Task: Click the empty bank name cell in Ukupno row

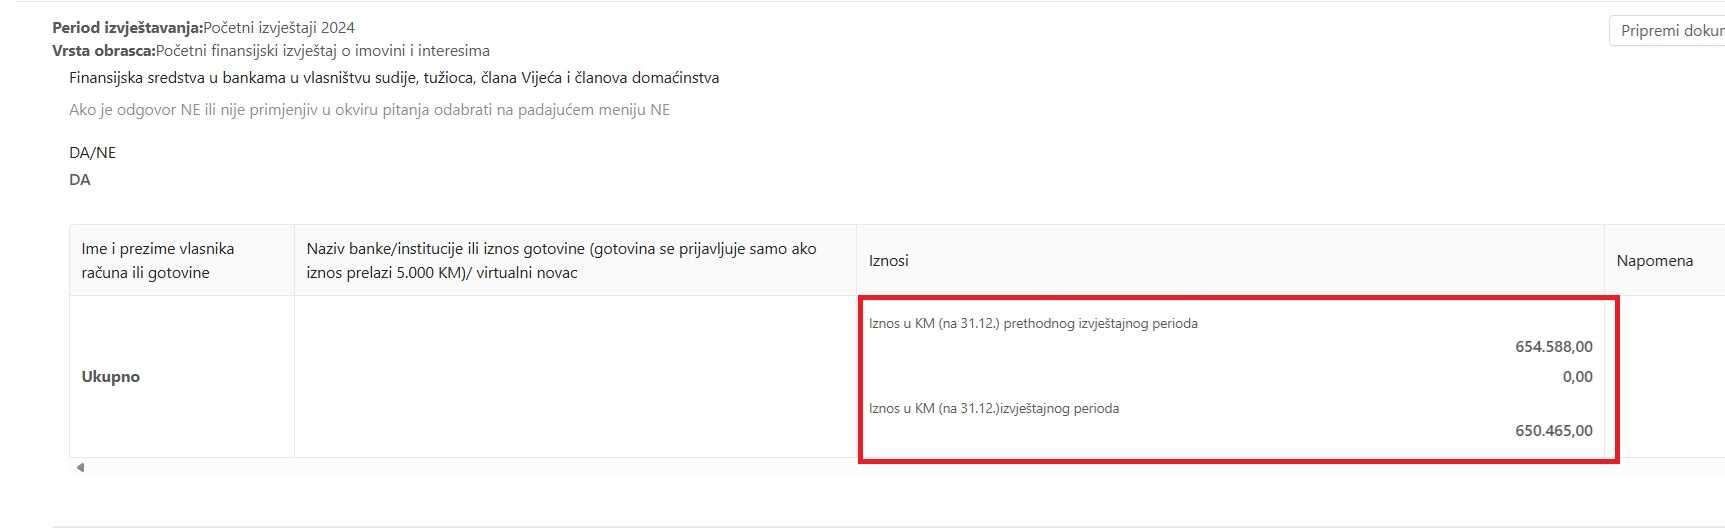Action: tap(575, 377)
